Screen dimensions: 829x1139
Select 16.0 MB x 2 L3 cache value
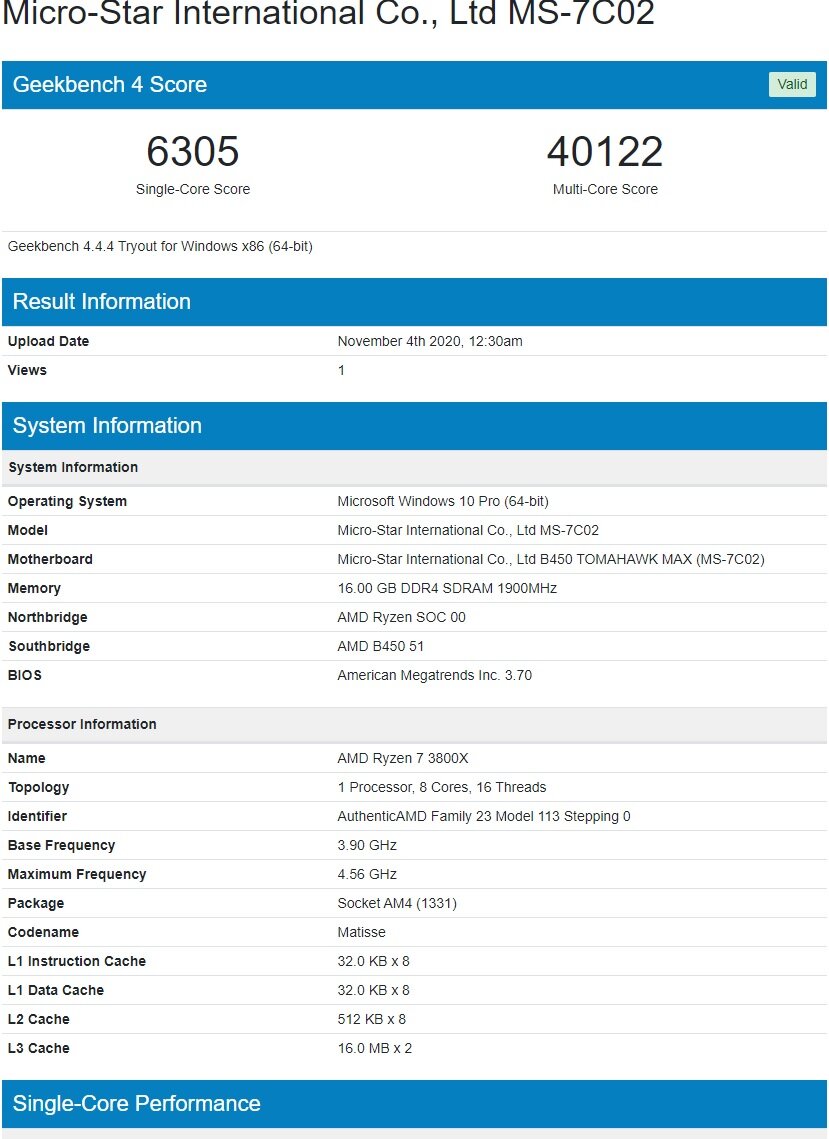coord(374,1049)
